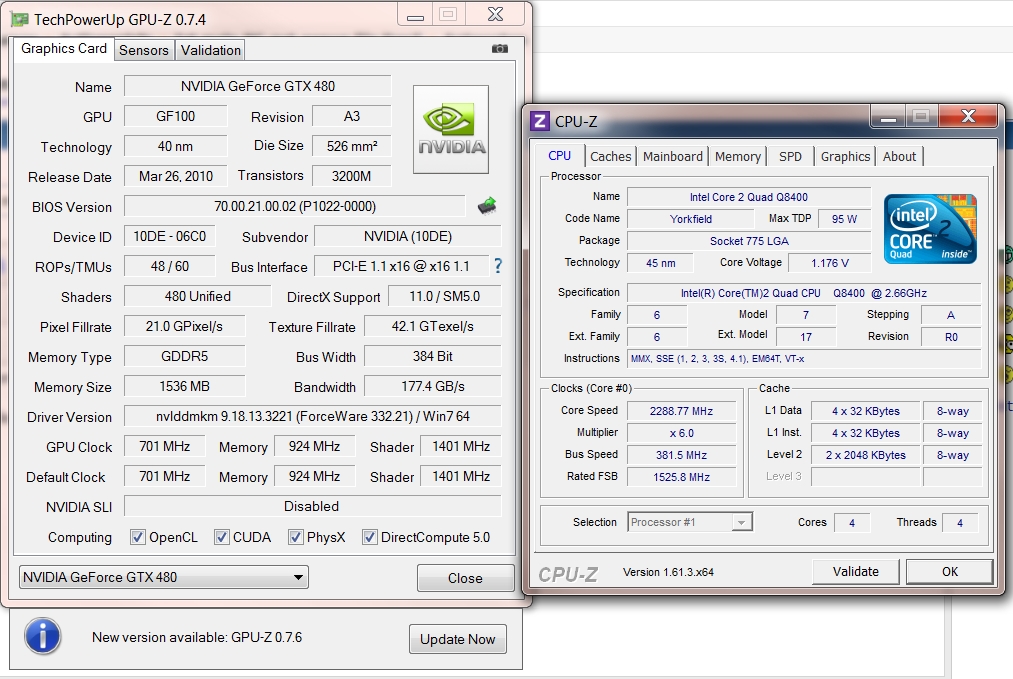
Task: Click the CPU-Z purple Z title icon
Action: click(x=539, y=121)
